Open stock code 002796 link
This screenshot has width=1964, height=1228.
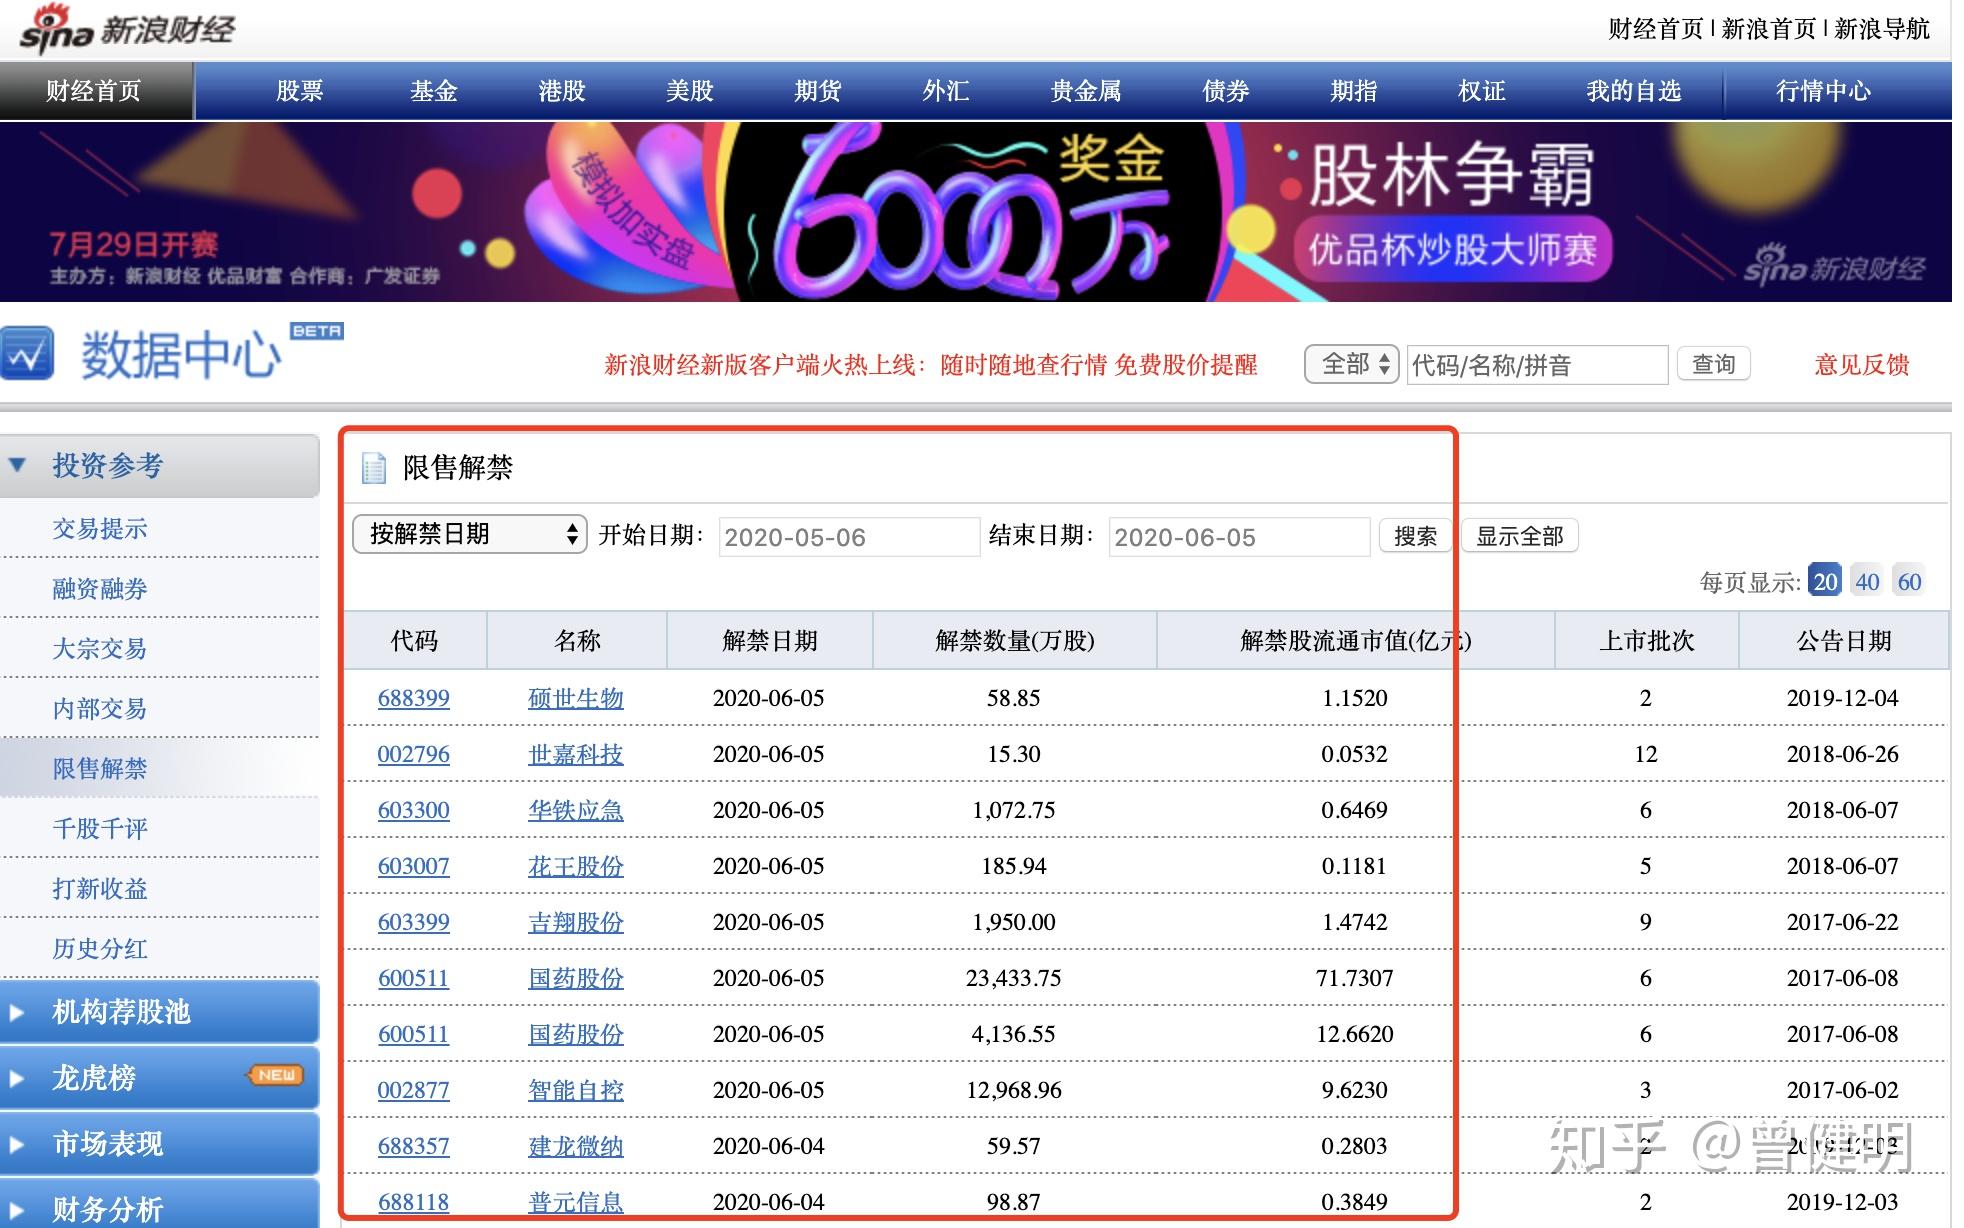tap(413, 754)
